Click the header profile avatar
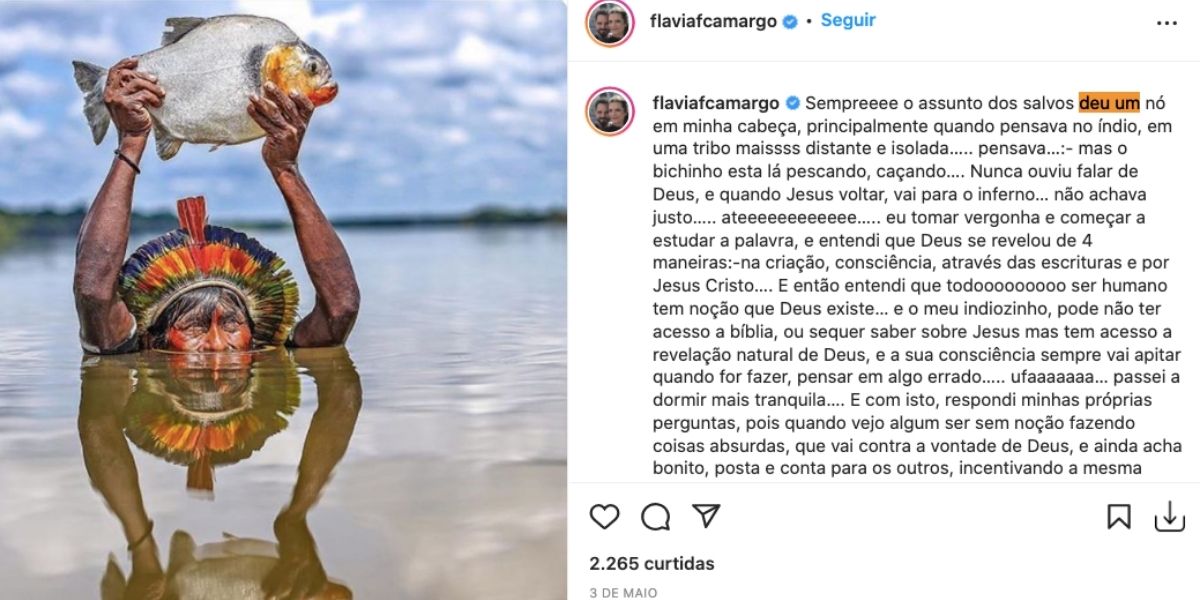This screenshot has height=600, width=1200. tap(610, 24)
